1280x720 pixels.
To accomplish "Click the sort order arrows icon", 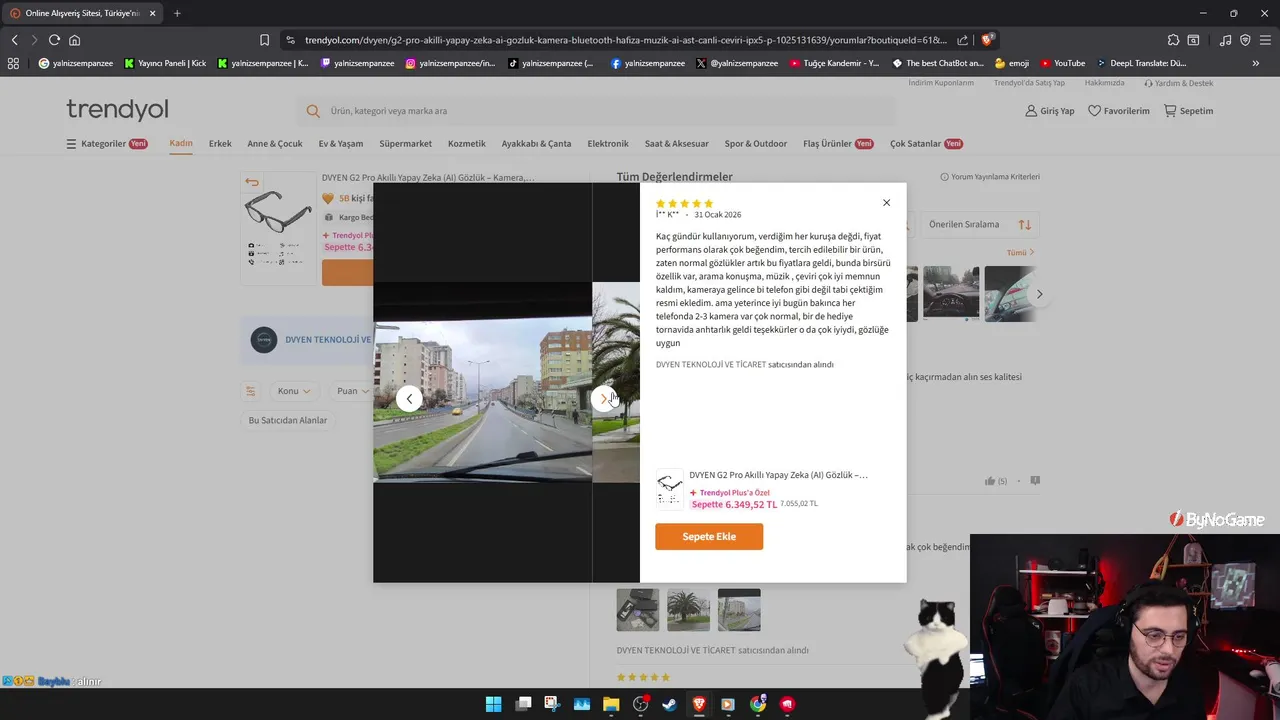I will (x=1024, y=225).
